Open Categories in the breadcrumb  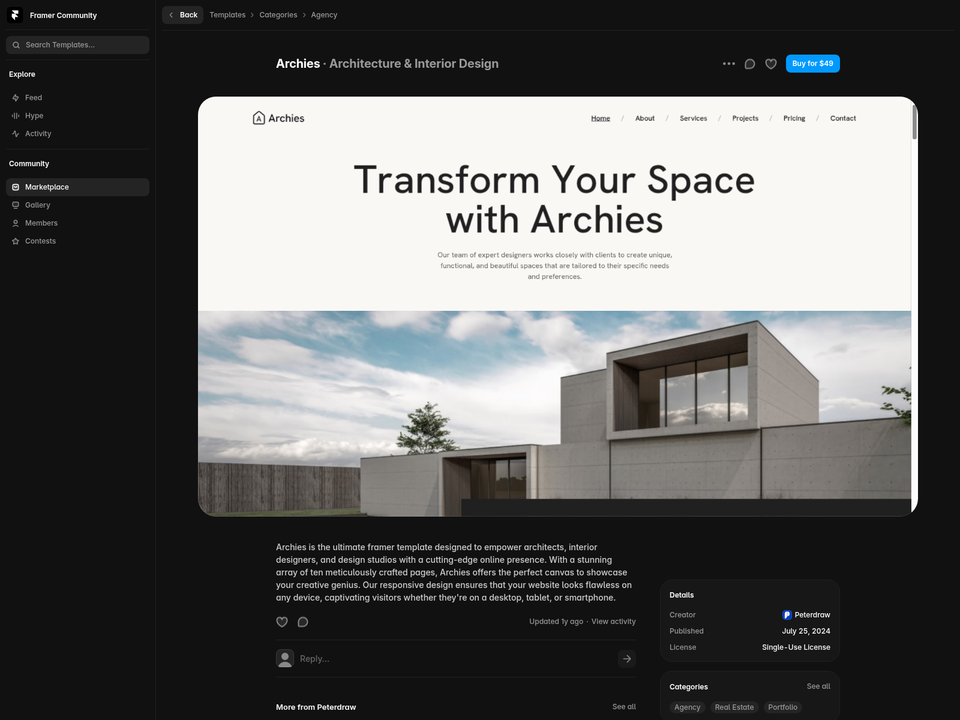point(278,15)
